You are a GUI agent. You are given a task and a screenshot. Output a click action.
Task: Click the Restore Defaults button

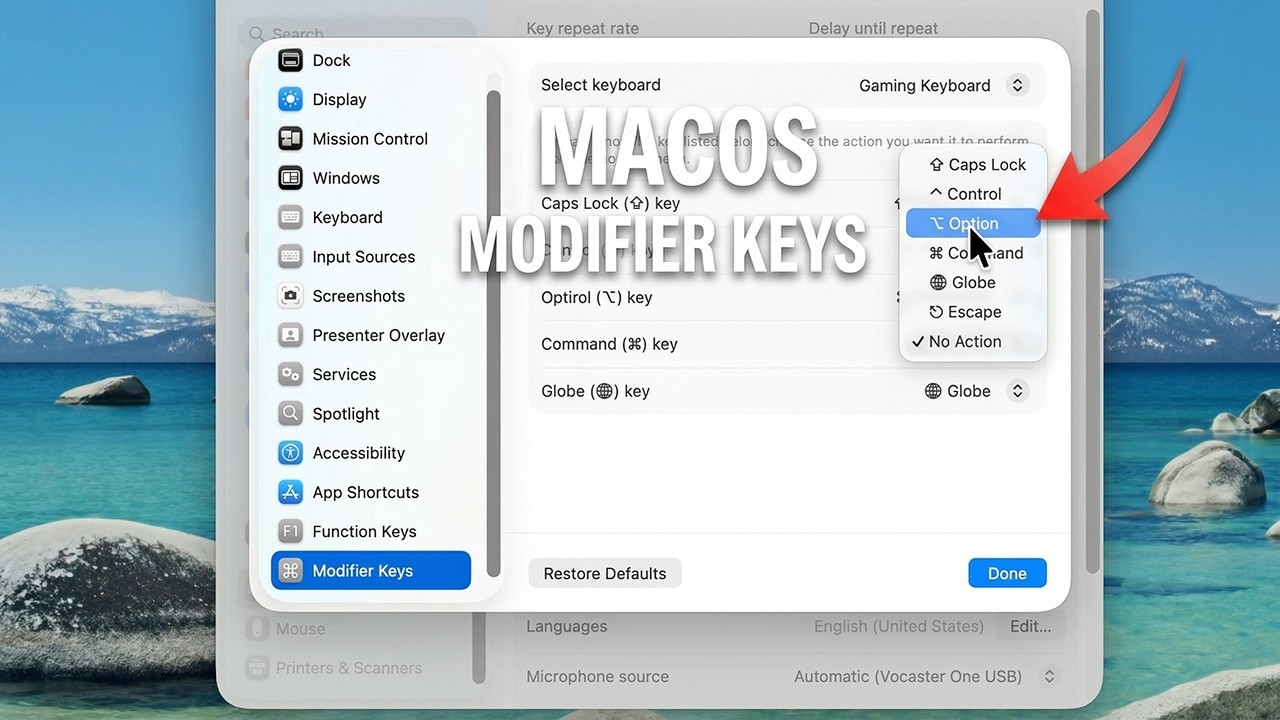[x=605, y=574]
